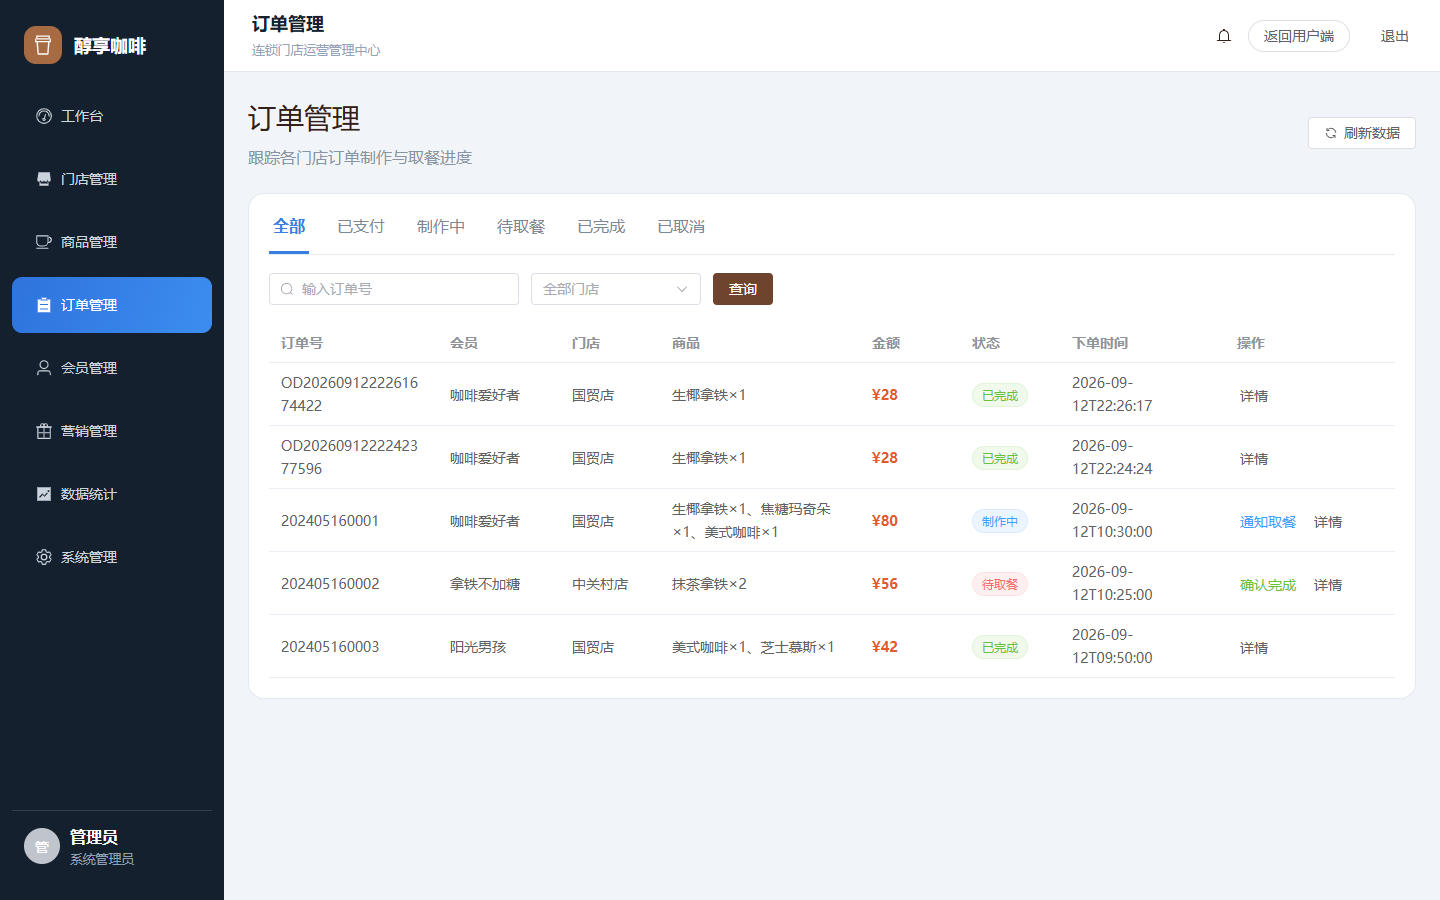Click the notification bell icon
This screenshot has height=900, width=1440.
click(1224, 36)
